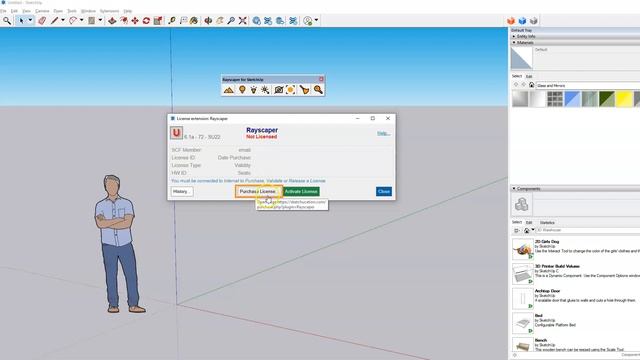Screen dimensions: 640x360
Task: Open the View menu
Action: click(27, 11)
